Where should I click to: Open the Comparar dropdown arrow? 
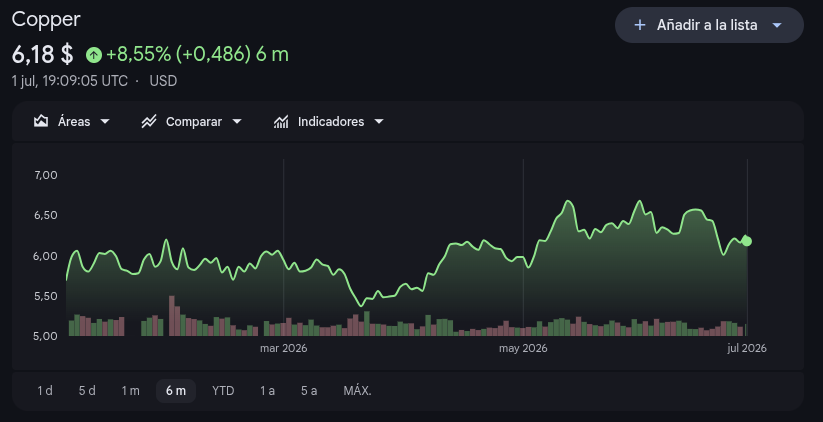pyautogui.click(x=237, y=121)
